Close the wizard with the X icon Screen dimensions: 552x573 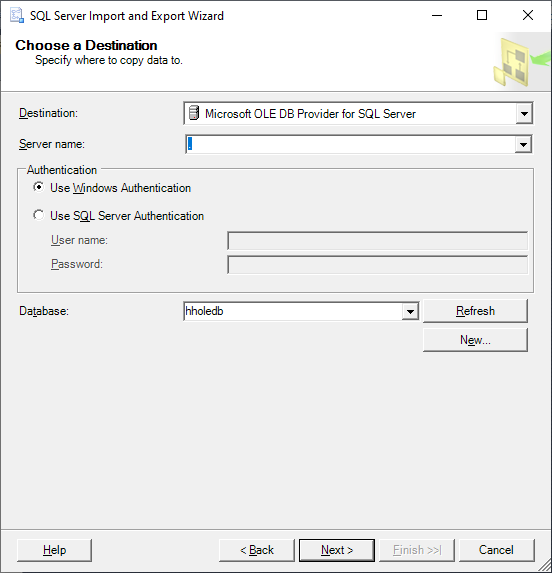pyautogui.click(x=528, y=15)
